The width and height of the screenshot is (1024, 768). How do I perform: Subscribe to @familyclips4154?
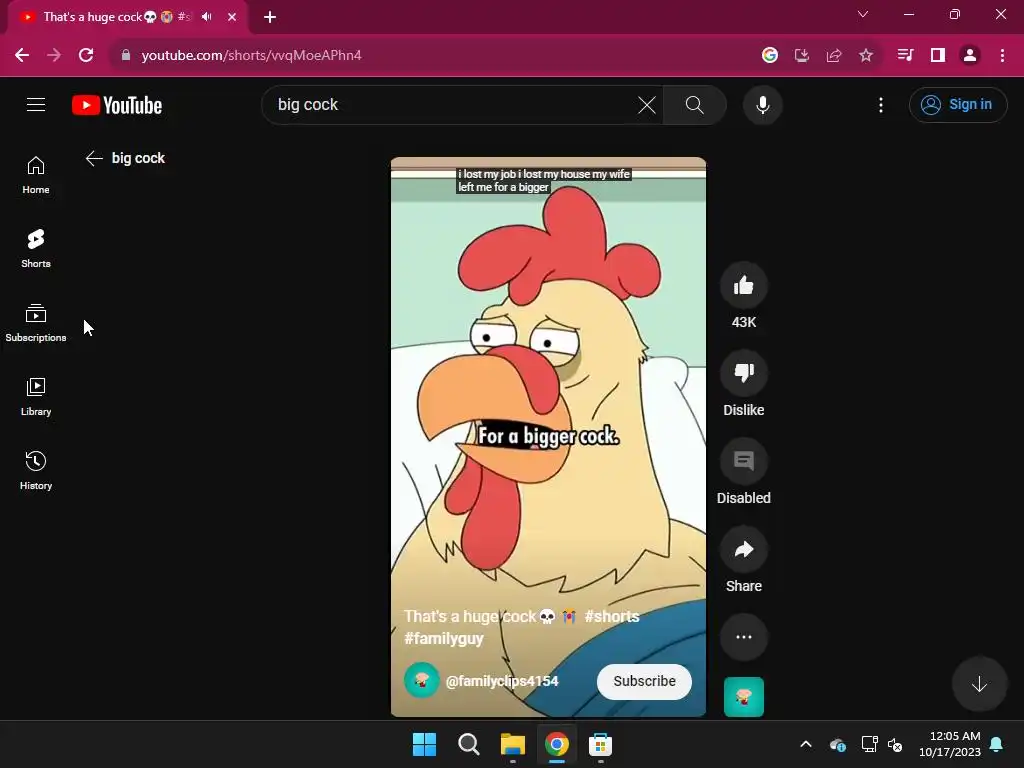(x=644, y=681)
